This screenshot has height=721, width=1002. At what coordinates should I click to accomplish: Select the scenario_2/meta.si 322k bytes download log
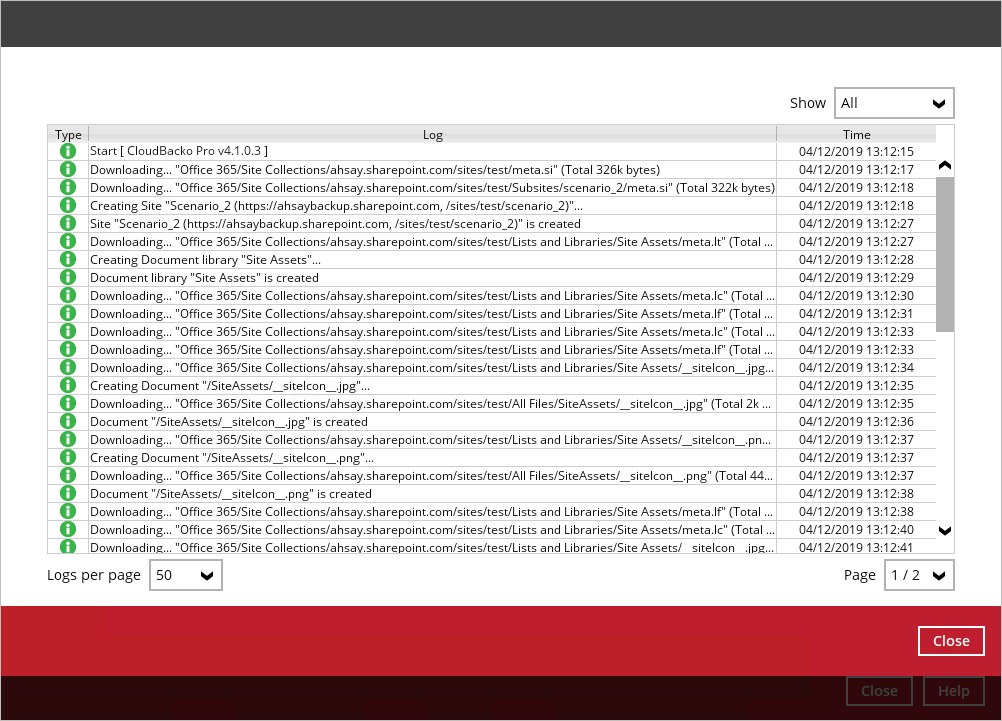tap(433, 187)
